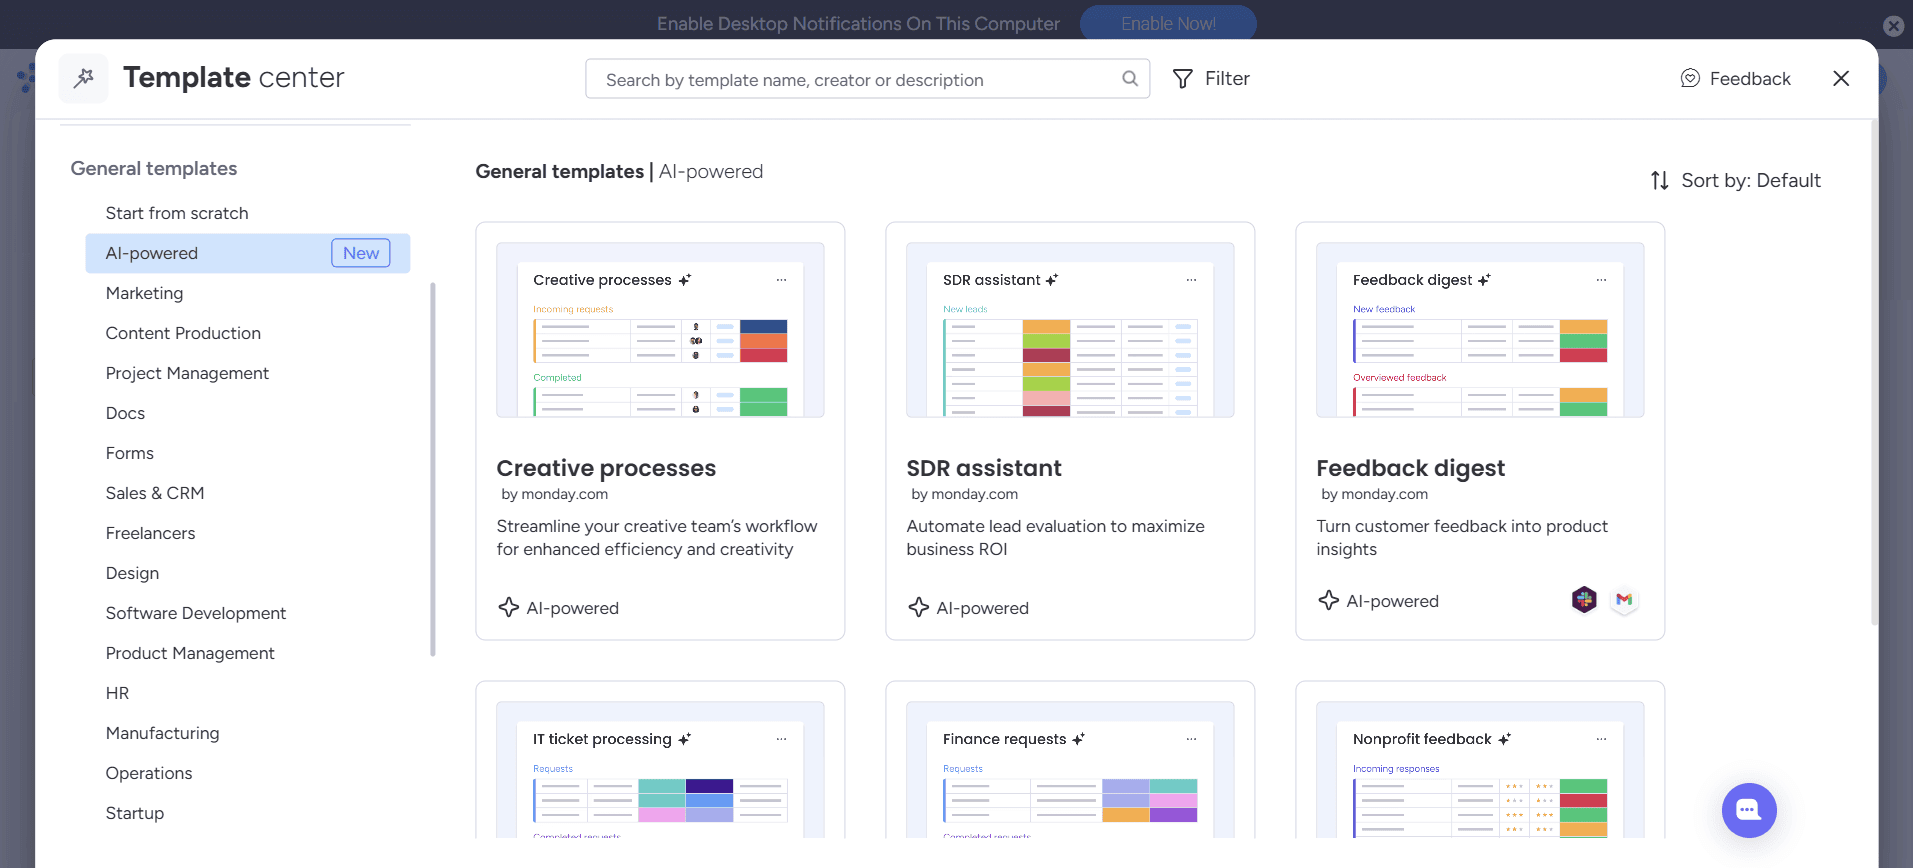Click the Feedback digest card title
Image resolution: width=1913 pixels, height=868 pixels.
point(1410,468)
